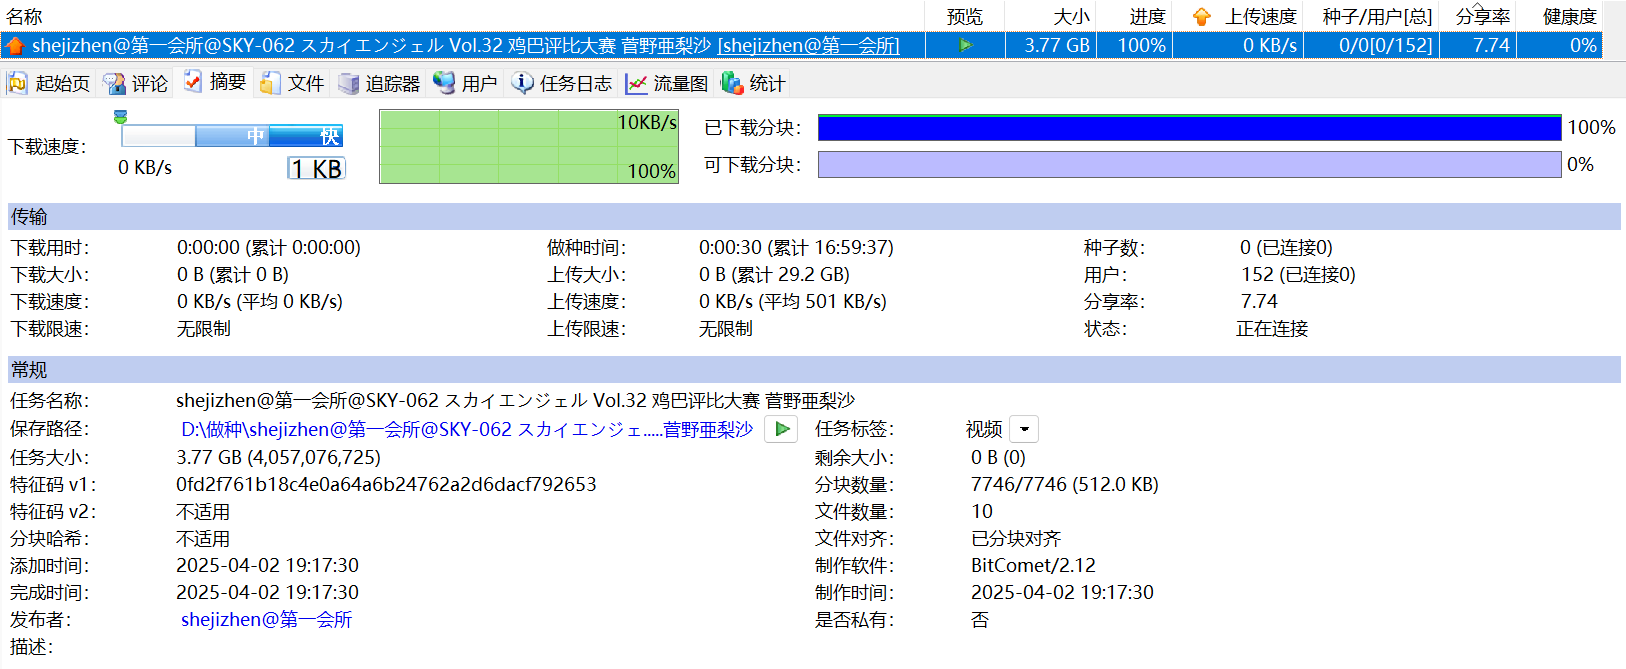
Task: Click the download speed limit slider bar
Action: [x=232, y=136]
